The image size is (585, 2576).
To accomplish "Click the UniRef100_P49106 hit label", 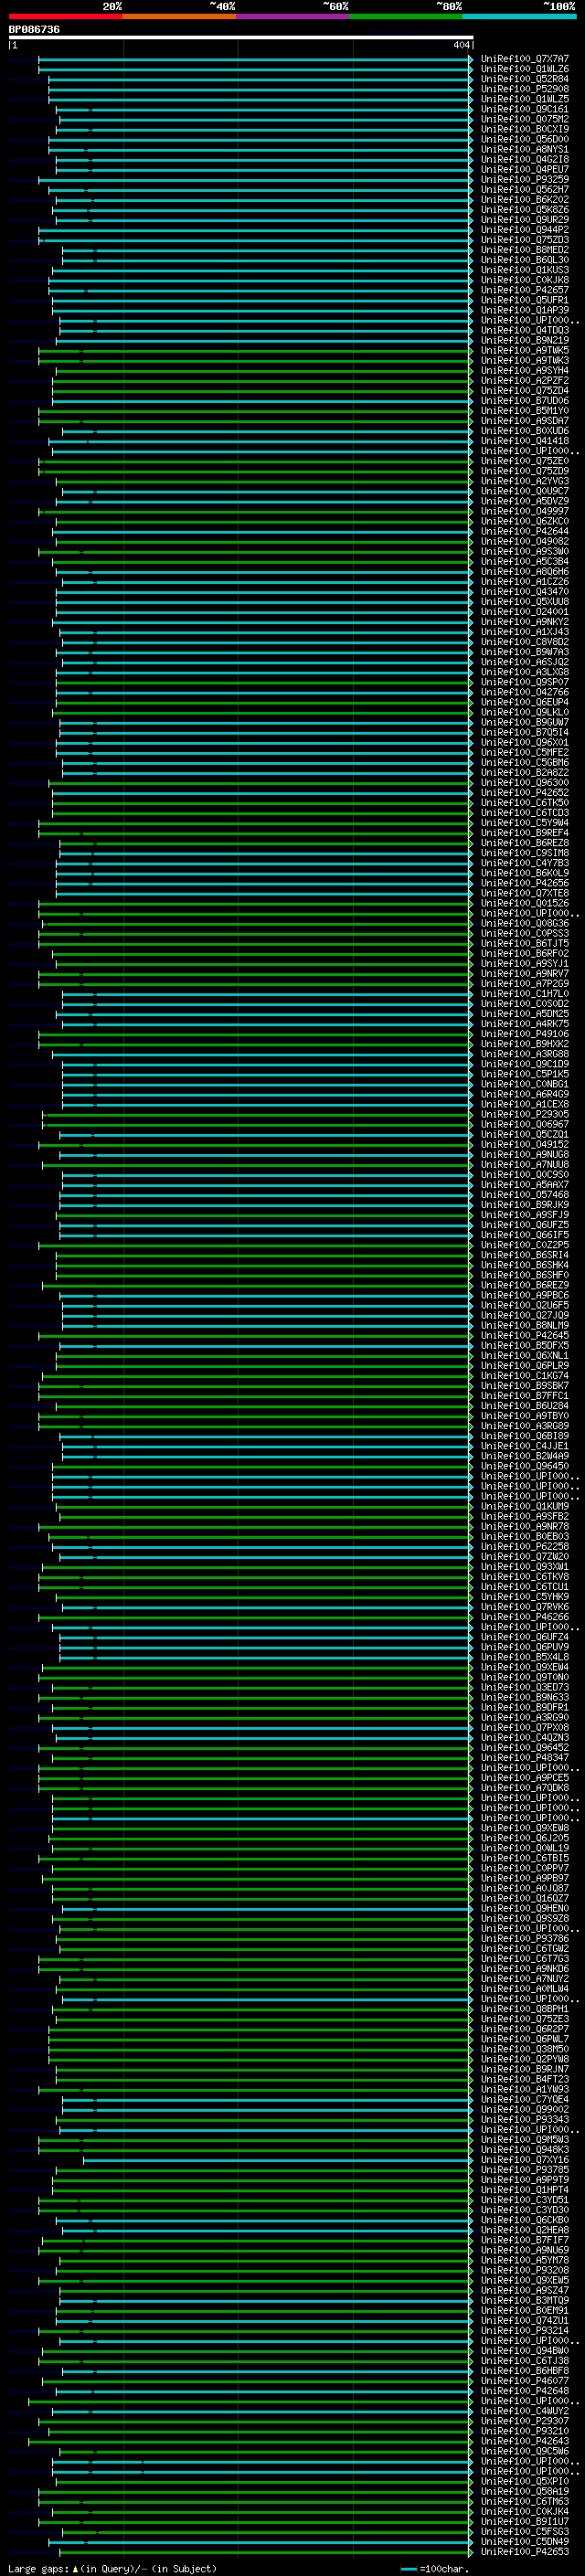I will pos(525,1034).
